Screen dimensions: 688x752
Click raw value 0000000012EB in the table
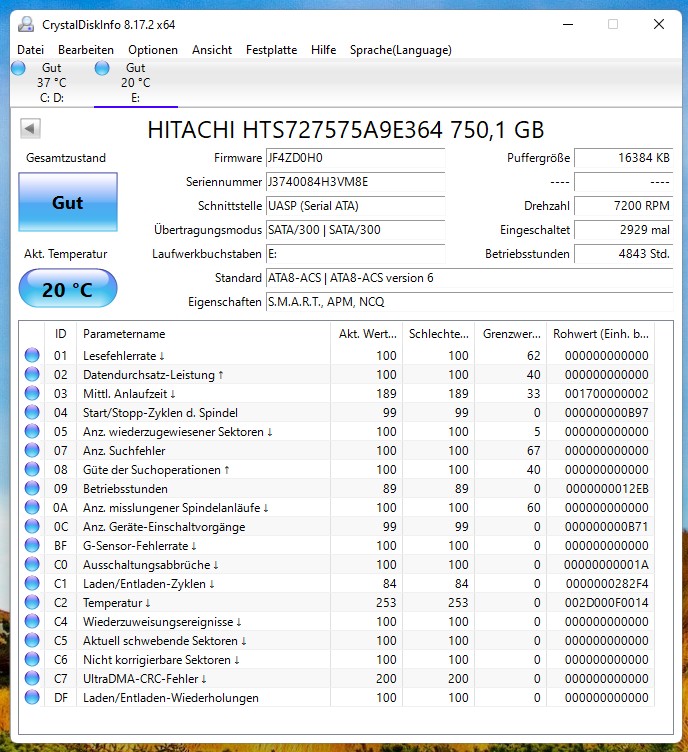pyautogui.click(x=607, y=489)
